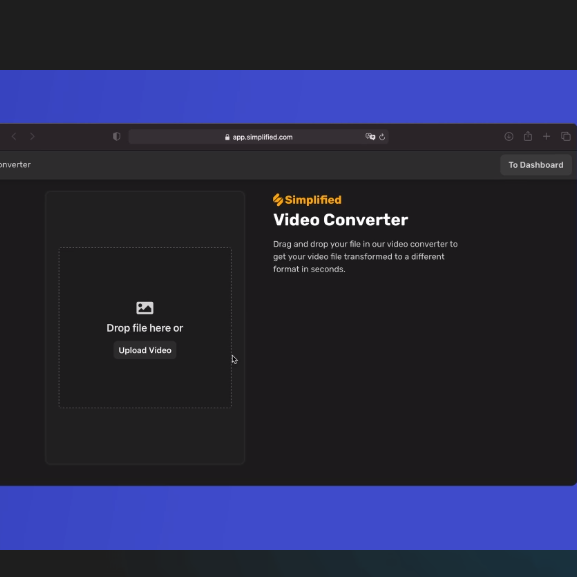Click the image icon in drop zone
Screen dimensions: 577x577
tap(145, 308)
